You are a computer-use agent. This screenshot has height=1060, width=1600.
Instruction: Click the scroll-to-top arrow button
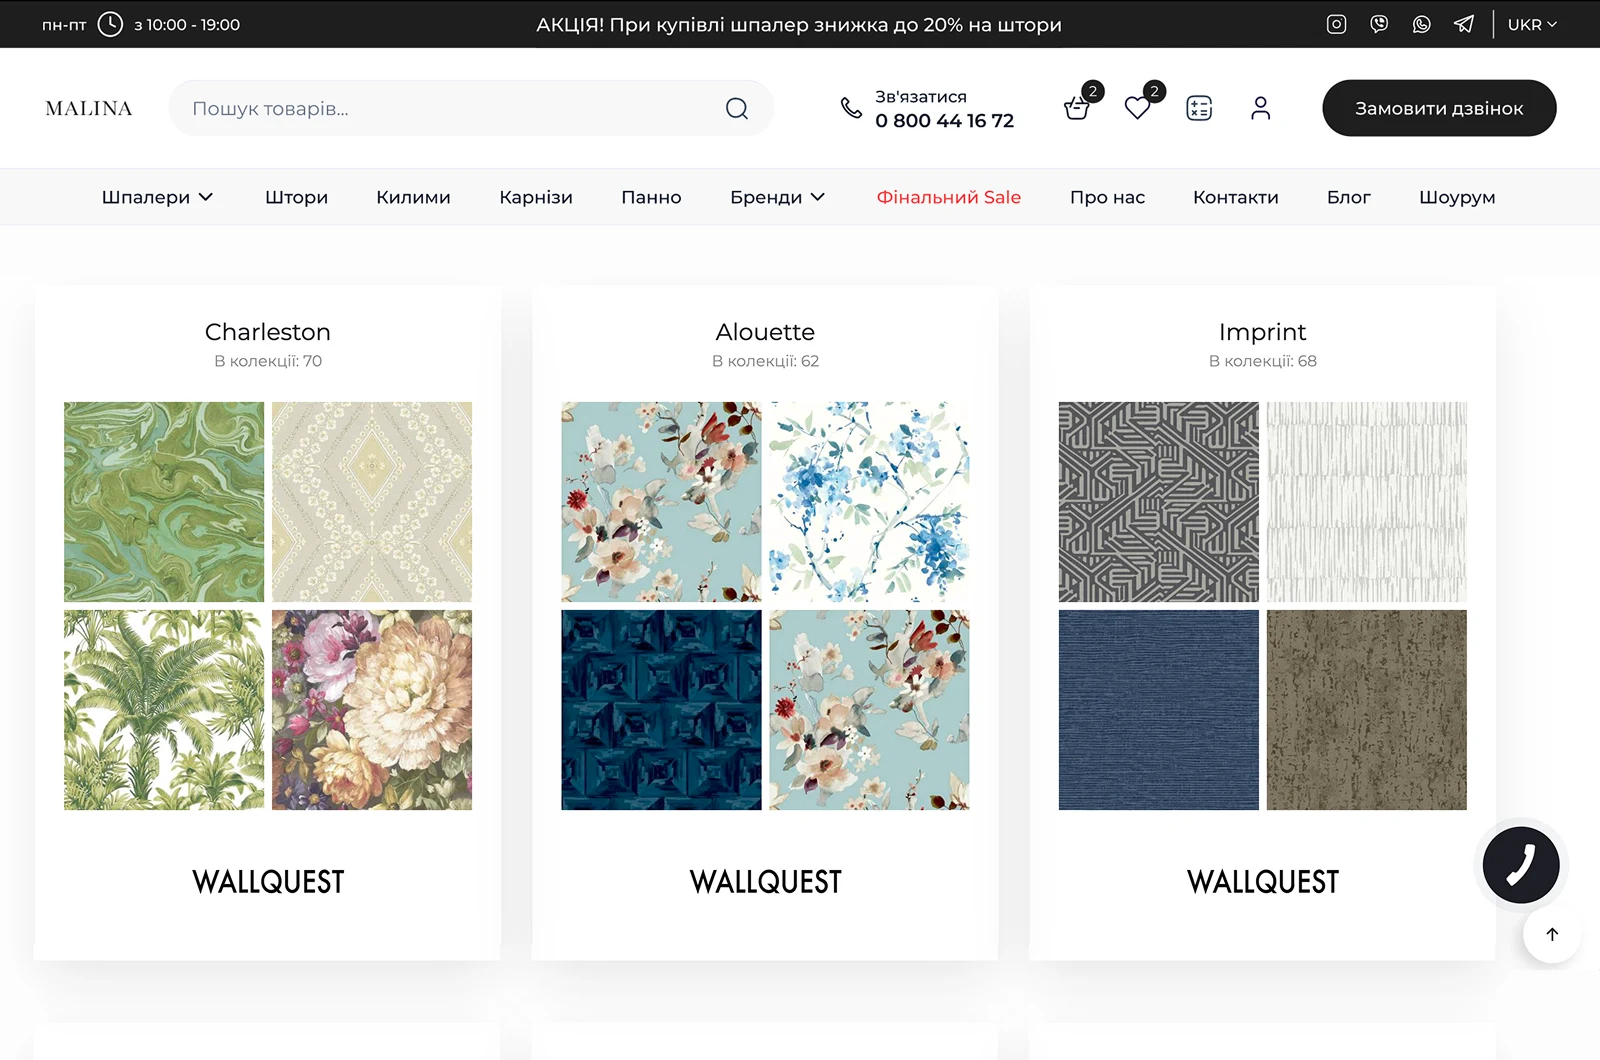tap(1552, 934)
